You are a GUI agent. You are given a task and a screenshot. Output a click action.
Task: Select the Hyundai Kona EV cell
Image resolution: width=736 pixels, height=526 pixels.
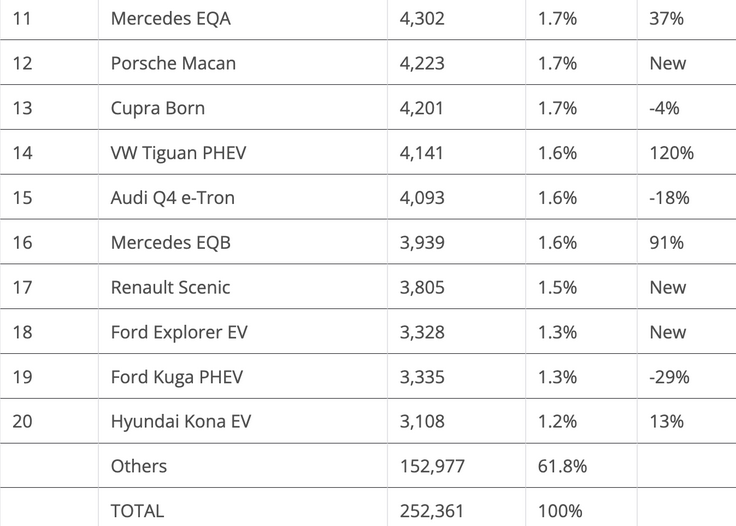180,422
